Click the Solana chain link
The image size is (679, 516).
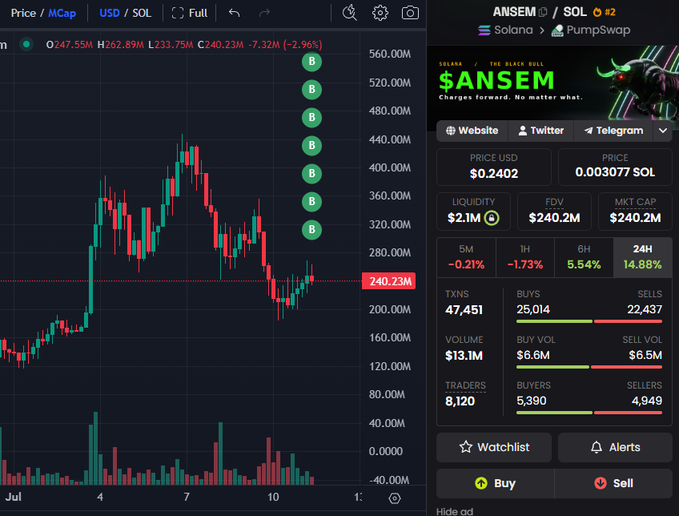click(x=505, y=30)
